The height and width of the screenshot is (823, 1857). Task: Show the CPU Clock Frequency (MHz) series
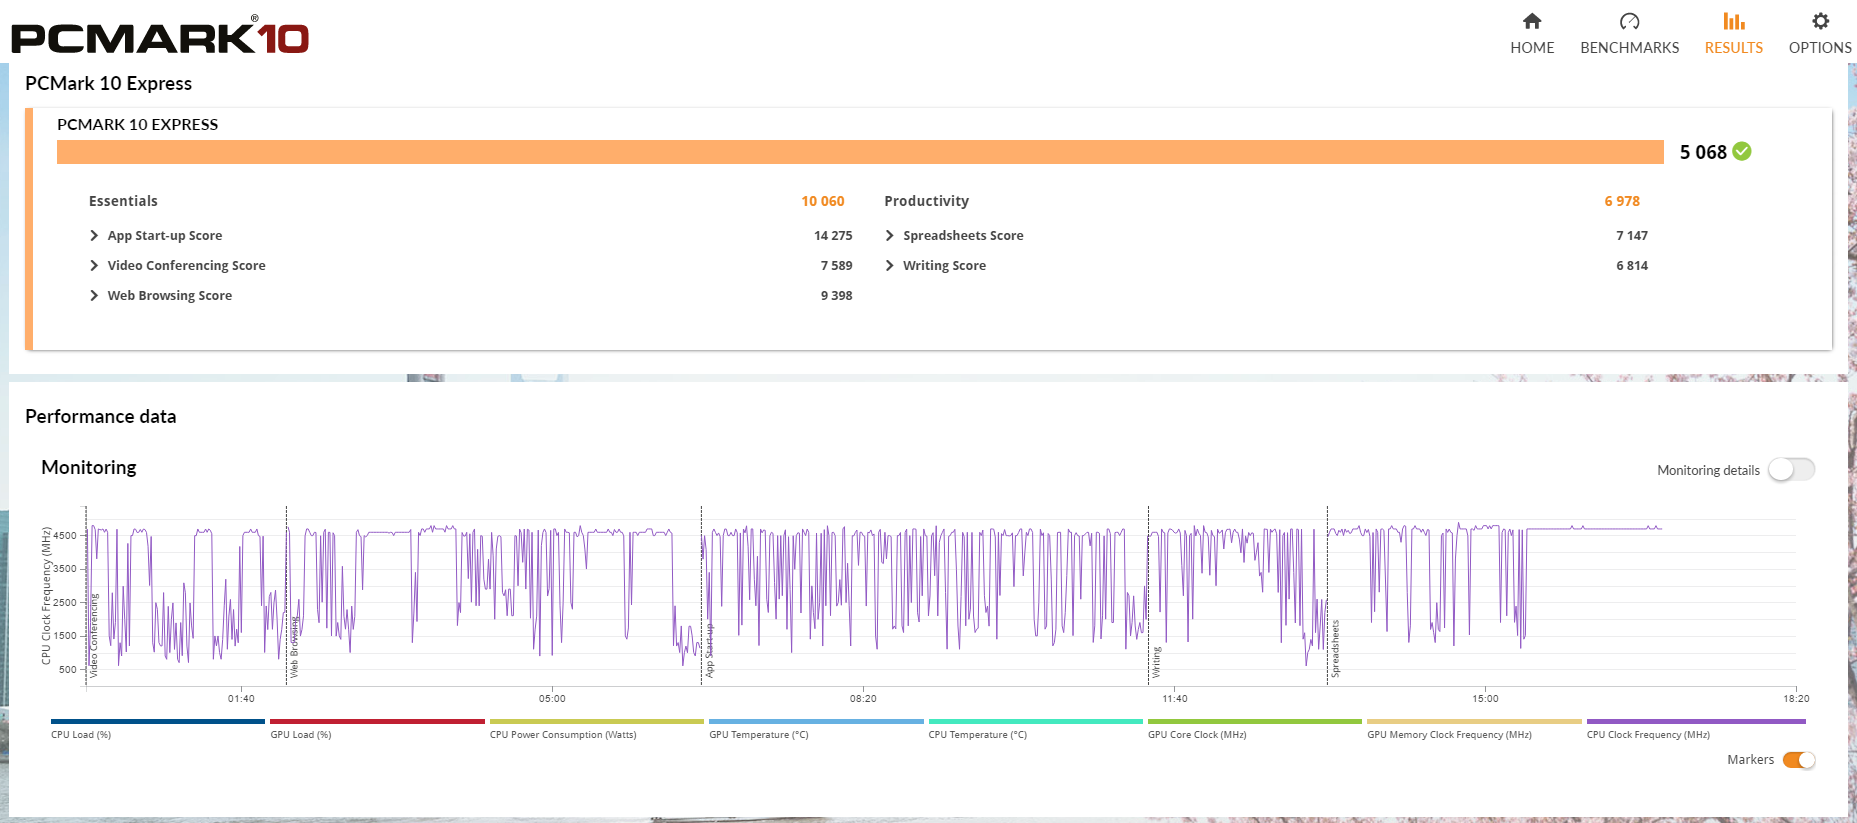point(1647,735)
